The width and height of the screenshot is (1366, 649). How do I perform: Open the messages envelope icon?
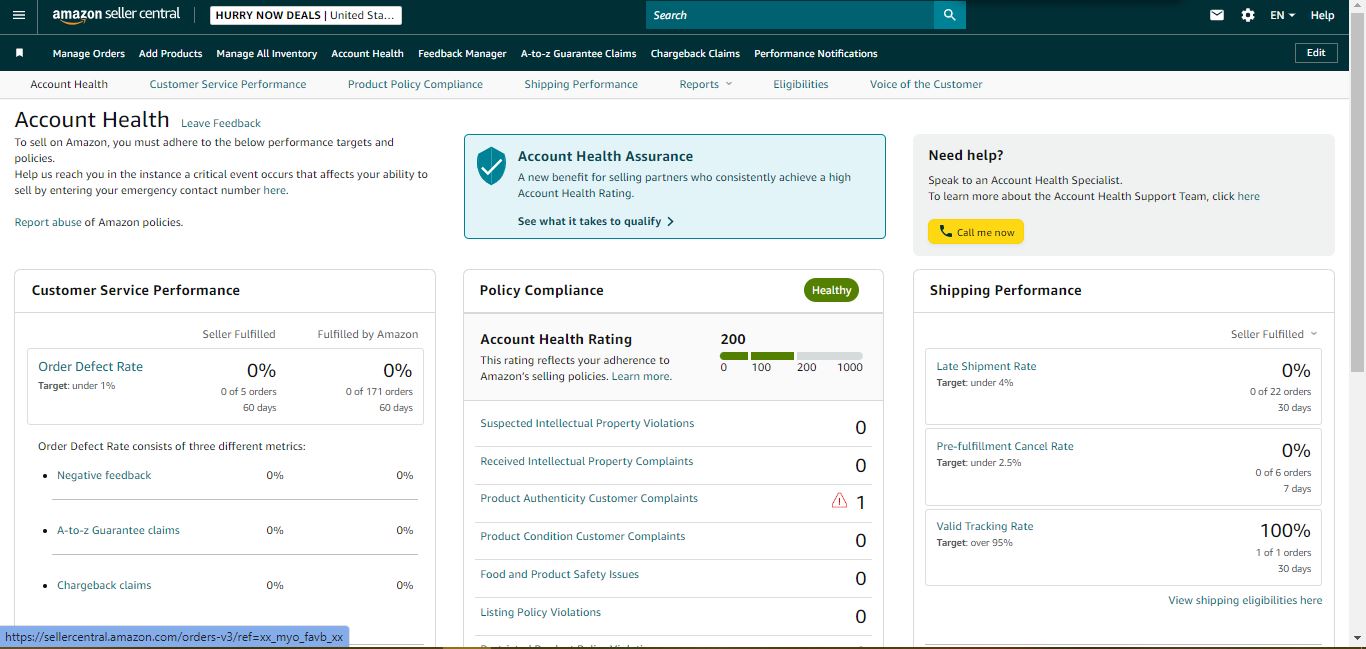[x=1217, y=15]
